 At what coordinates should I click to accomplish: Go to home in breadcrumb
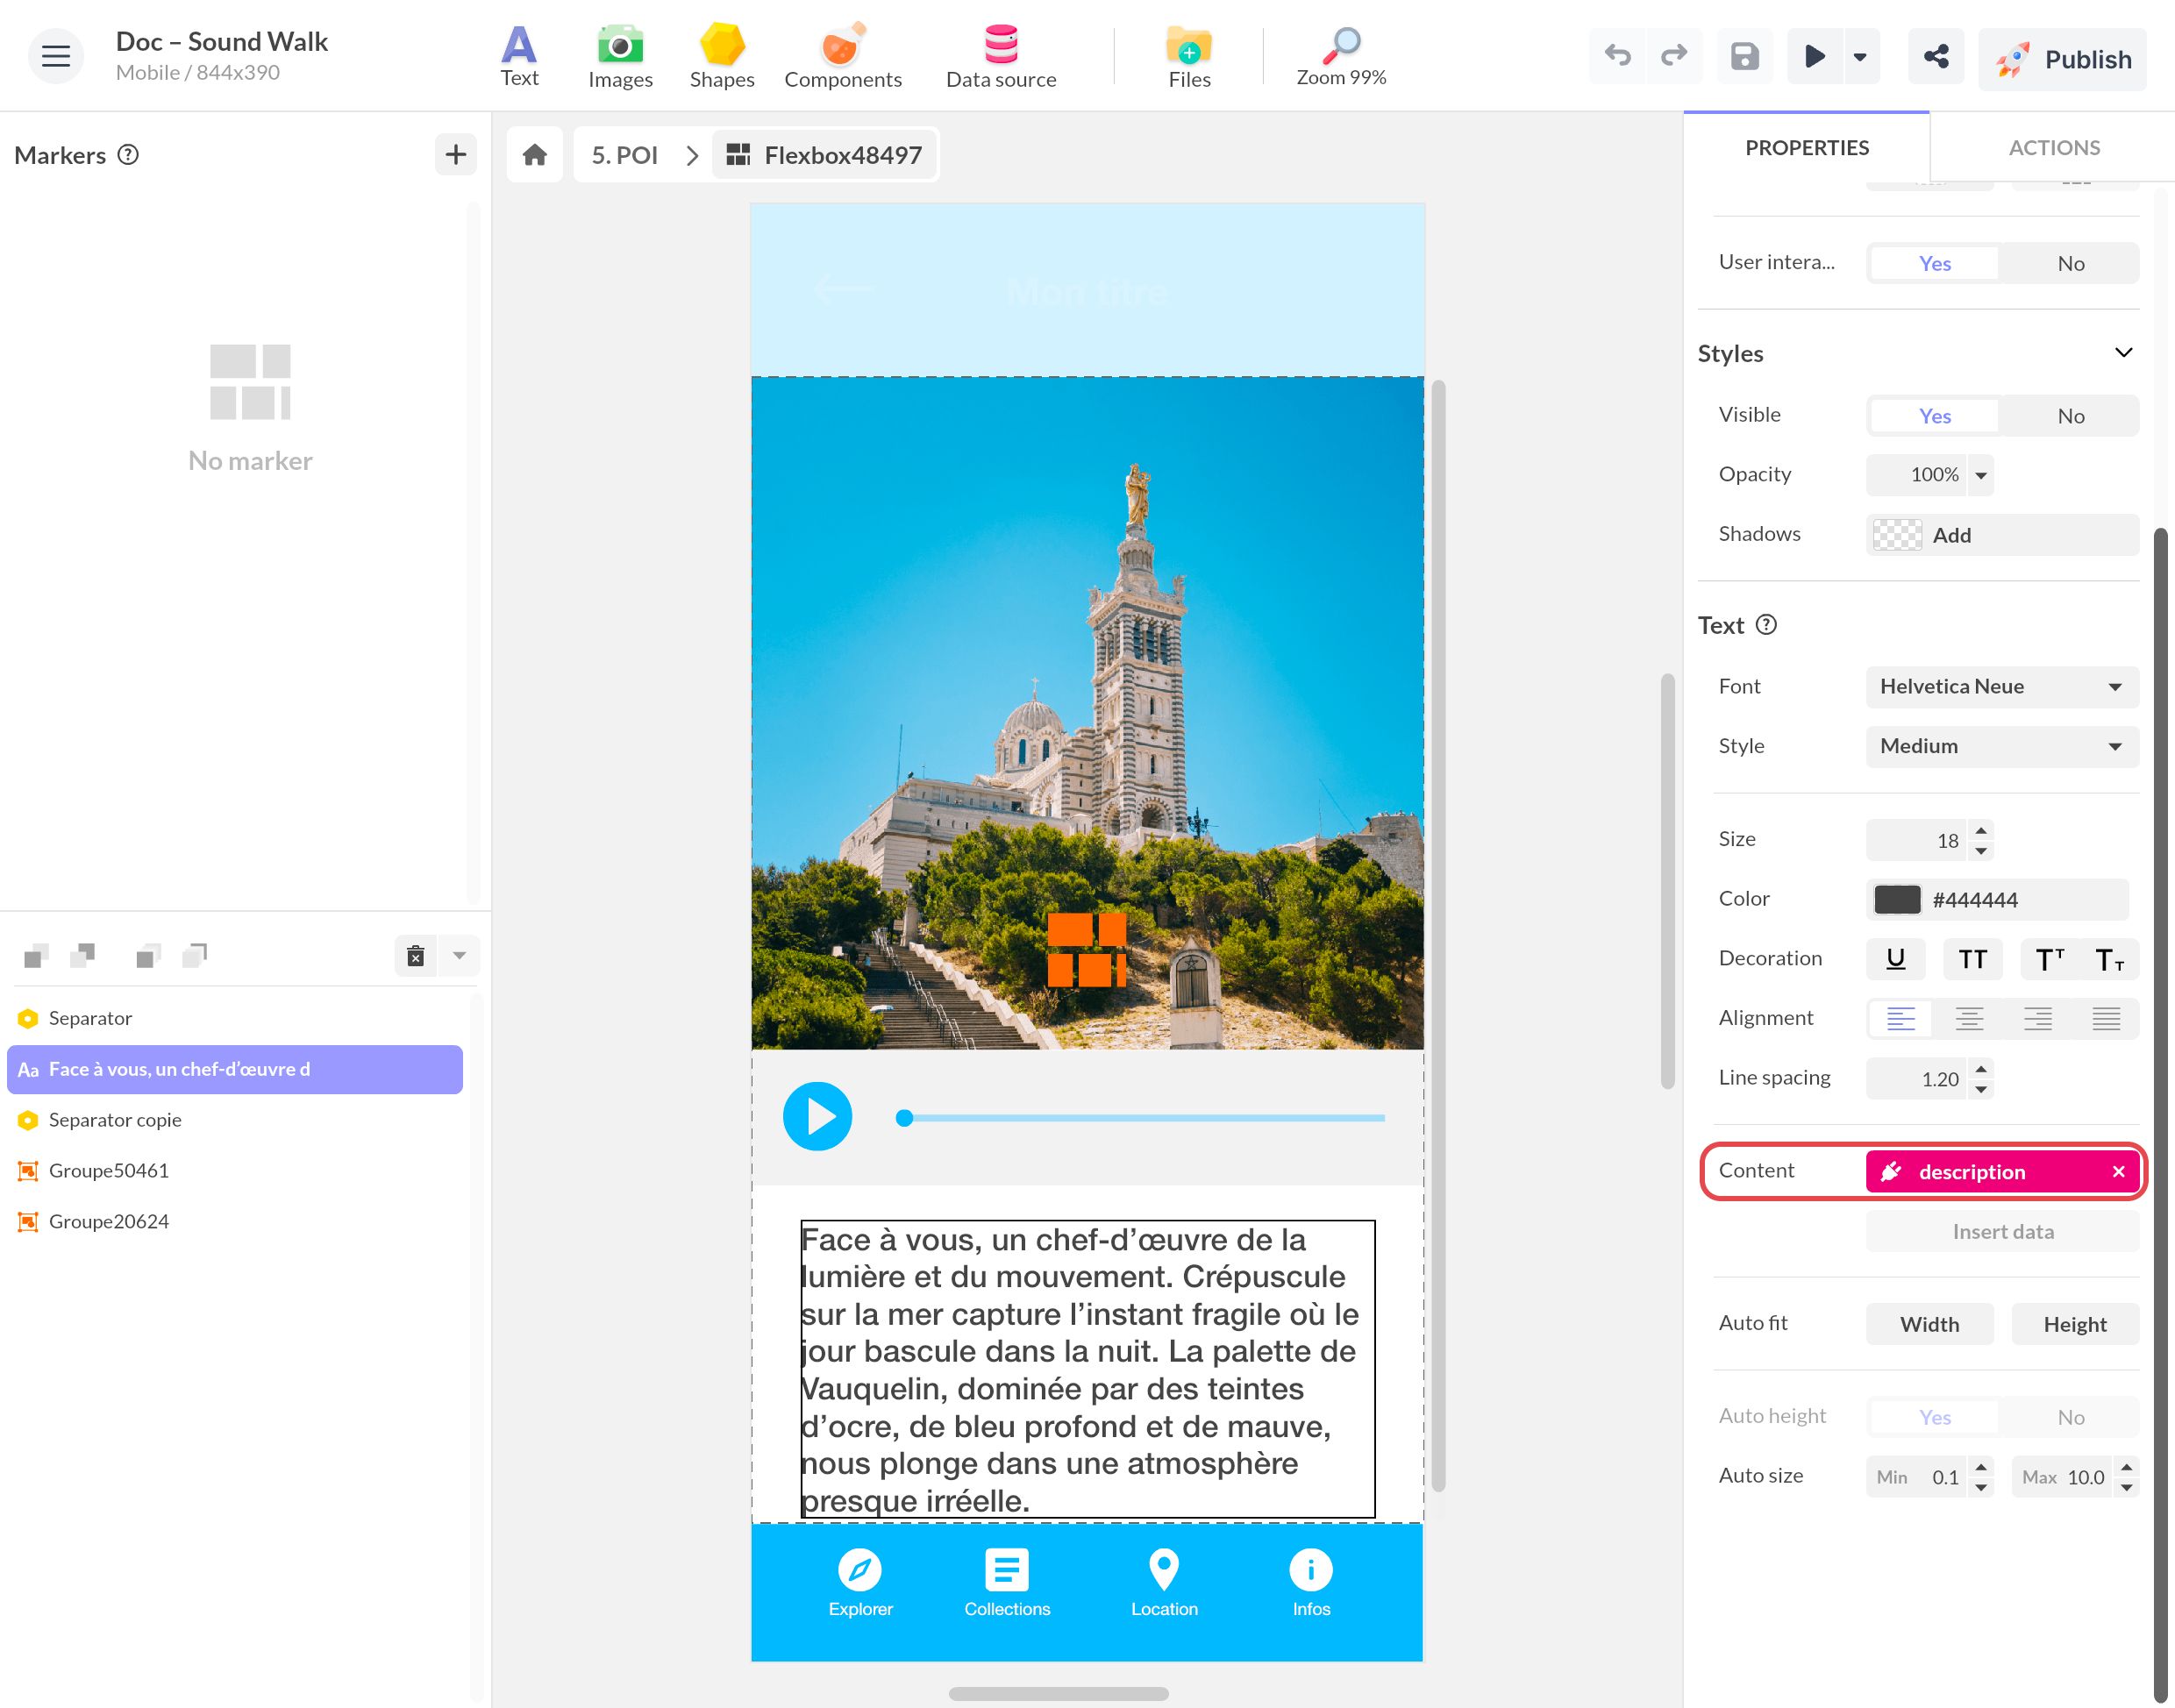535,155
